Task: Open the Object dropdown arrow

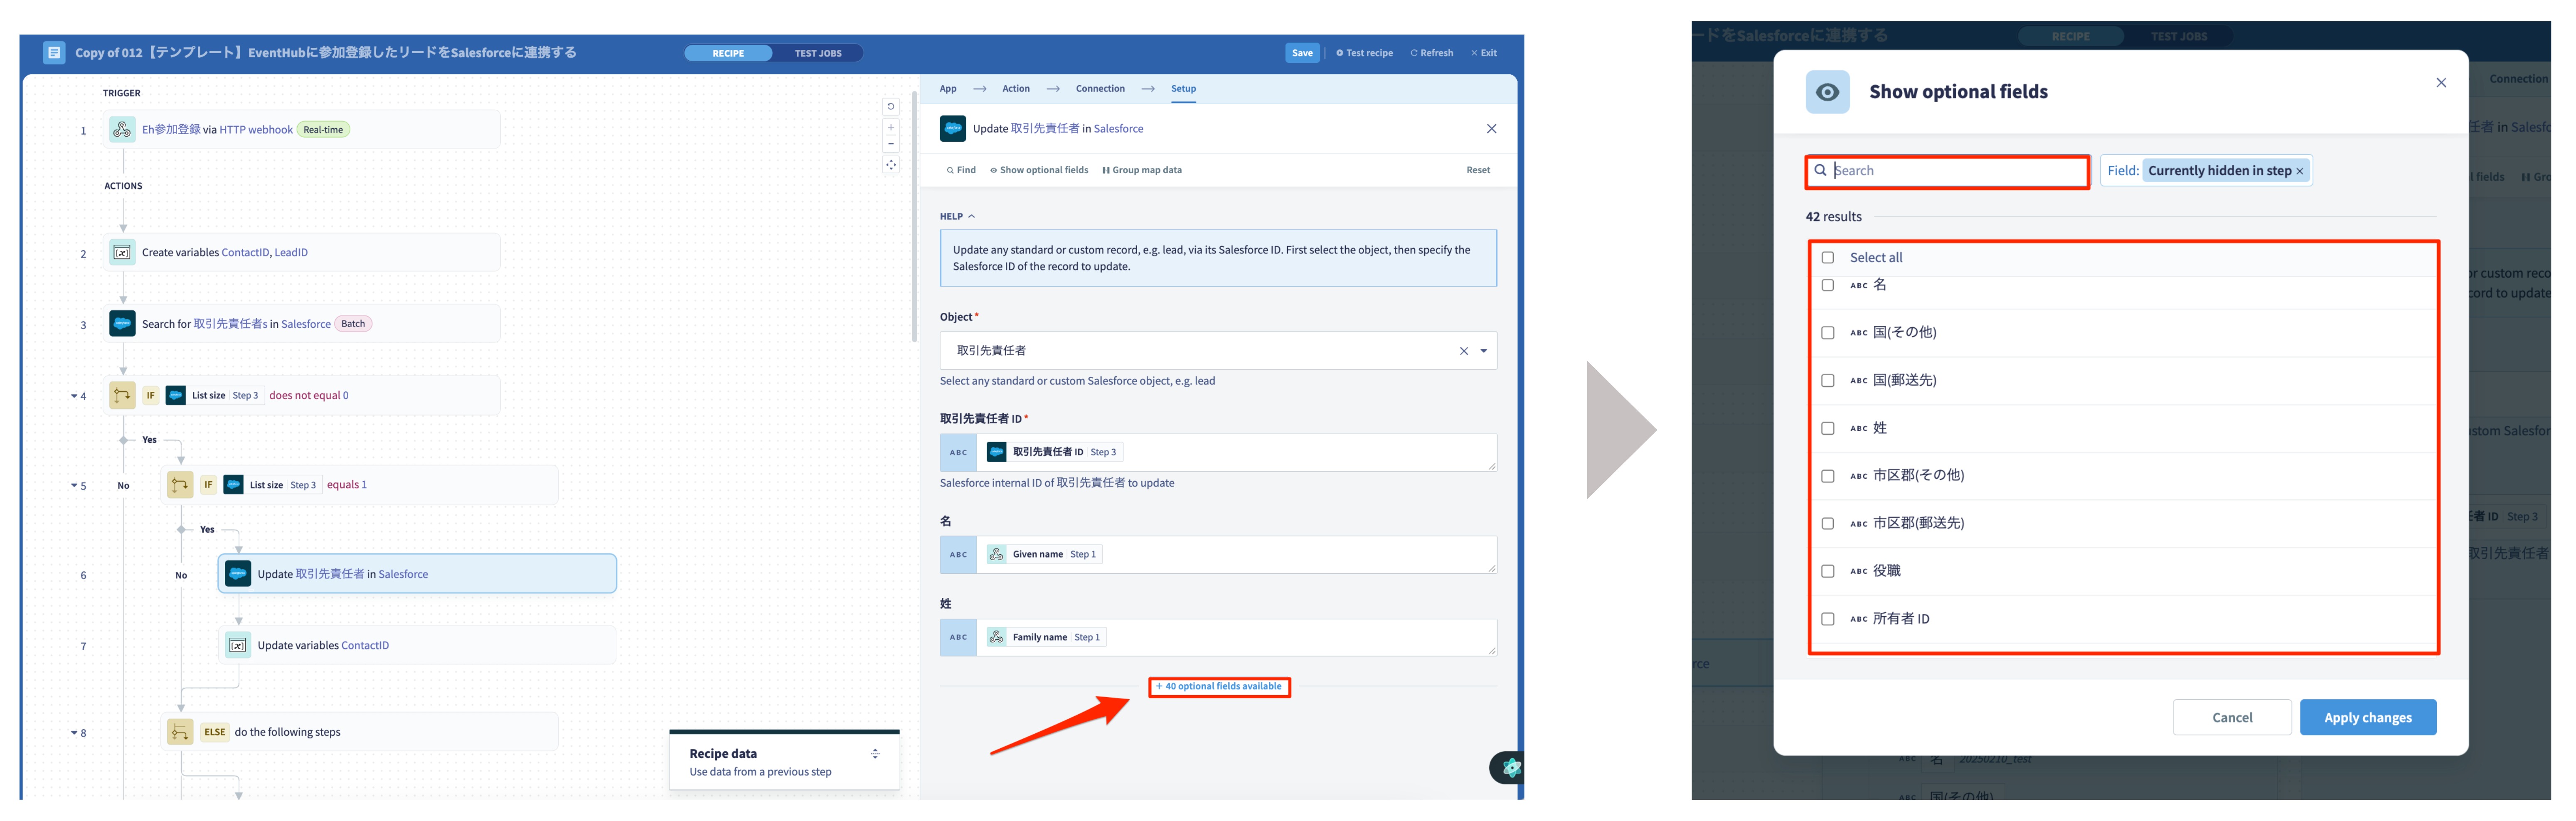Action: [1484, 351]
